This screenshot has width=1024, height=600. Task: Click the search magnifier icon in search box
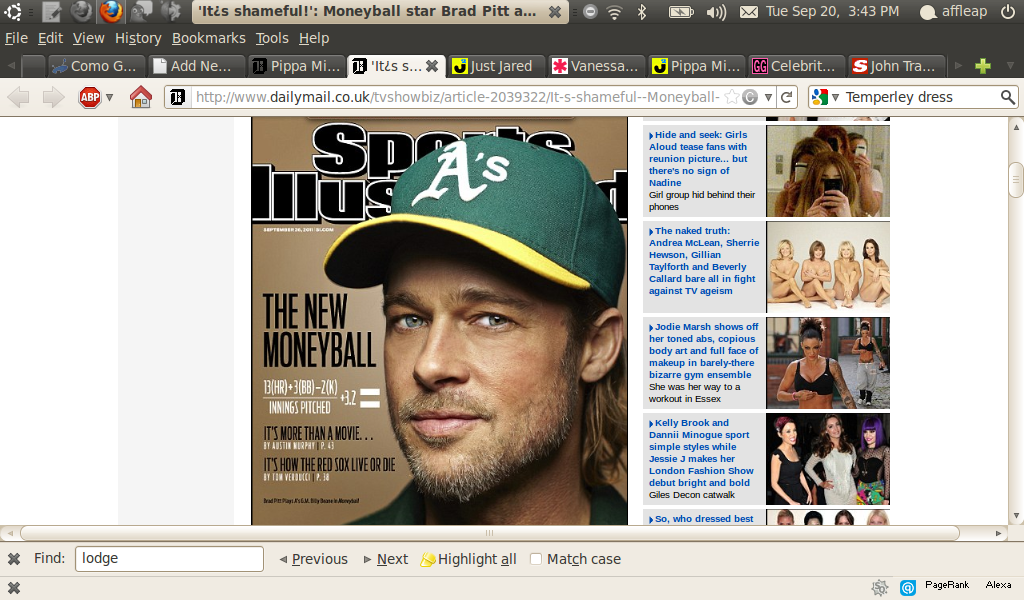(x=1008, y=97)
